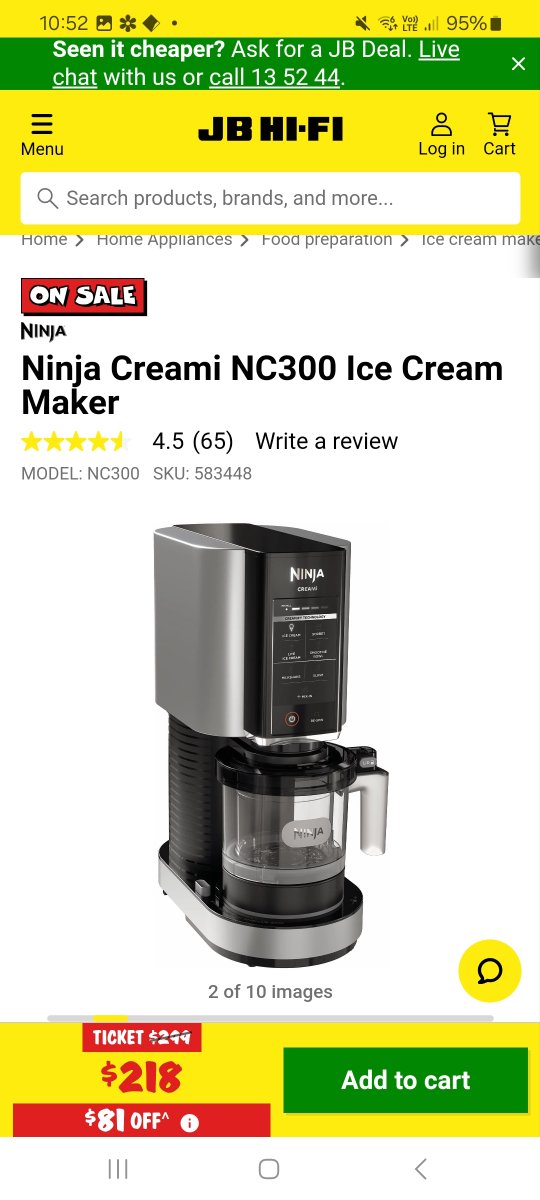Open the Home Appliances breadcrumb
This screenshot has height=1200, width=540.
164,240
